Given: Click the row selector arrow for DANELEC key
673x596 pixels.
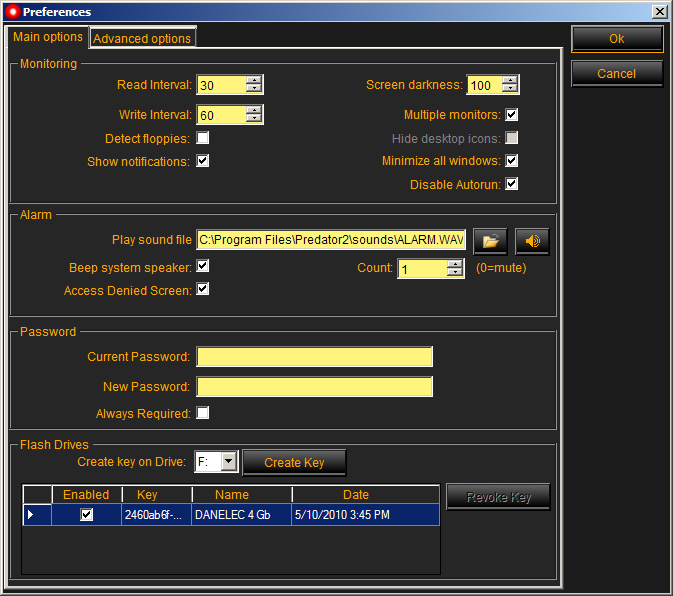Looking at the screenshot, I should 30,515.
